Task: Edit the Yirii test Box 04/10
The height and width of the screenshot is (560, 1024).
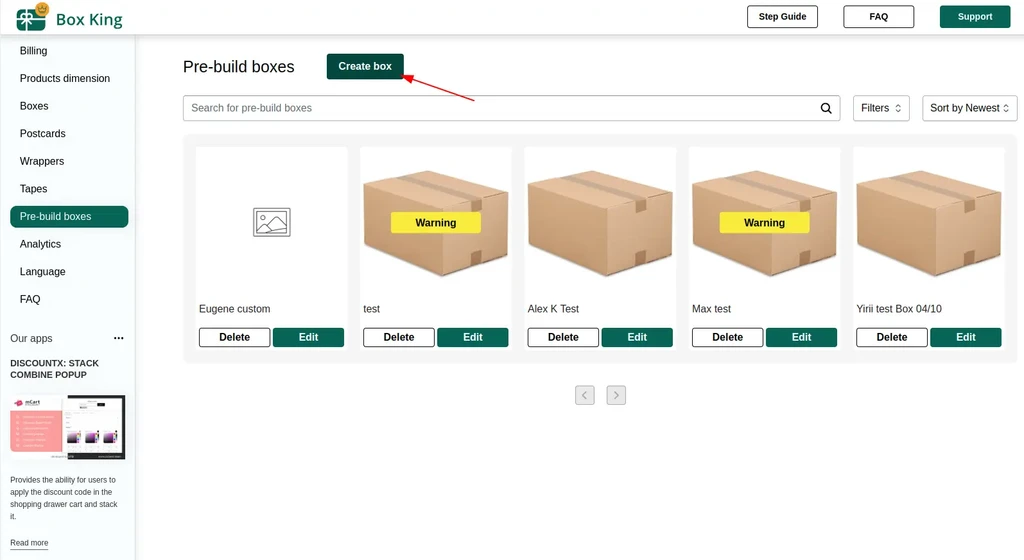Action: coord(966,337)
